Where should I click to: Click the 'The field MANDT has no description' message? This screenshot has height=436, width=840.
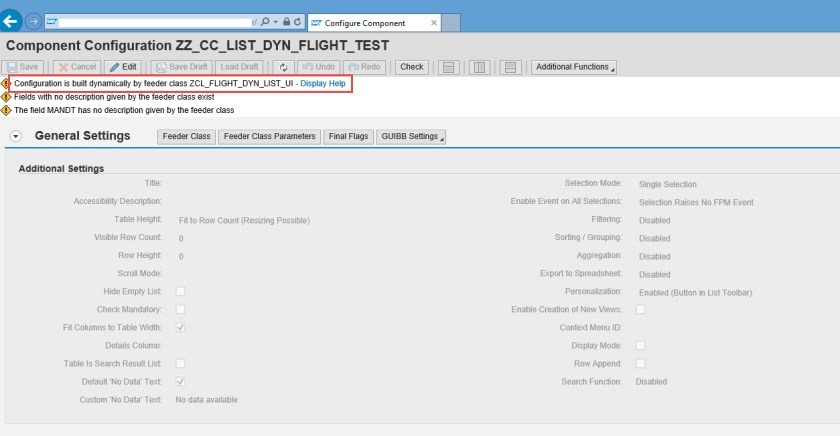(x=124, y=110)
